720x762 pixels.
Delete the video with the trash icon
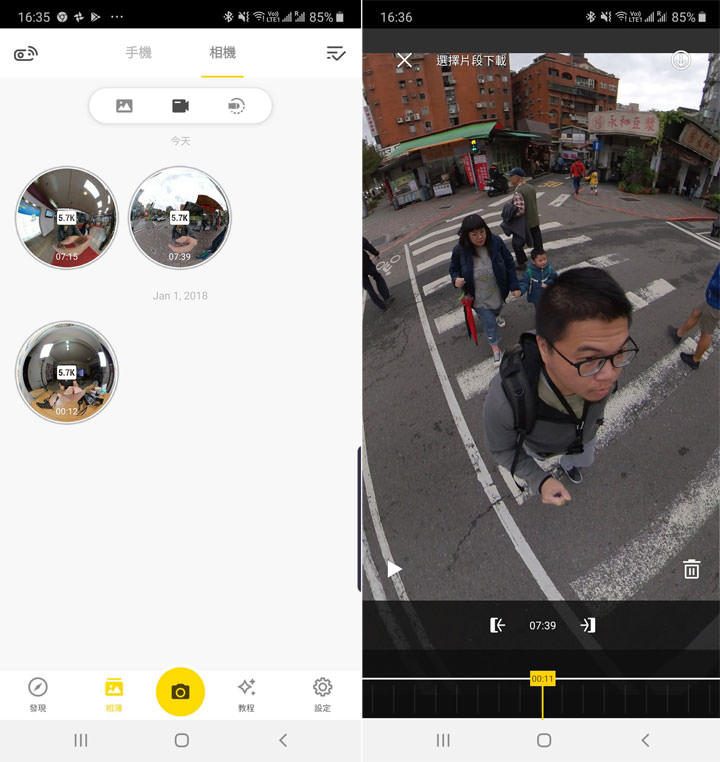691,569
